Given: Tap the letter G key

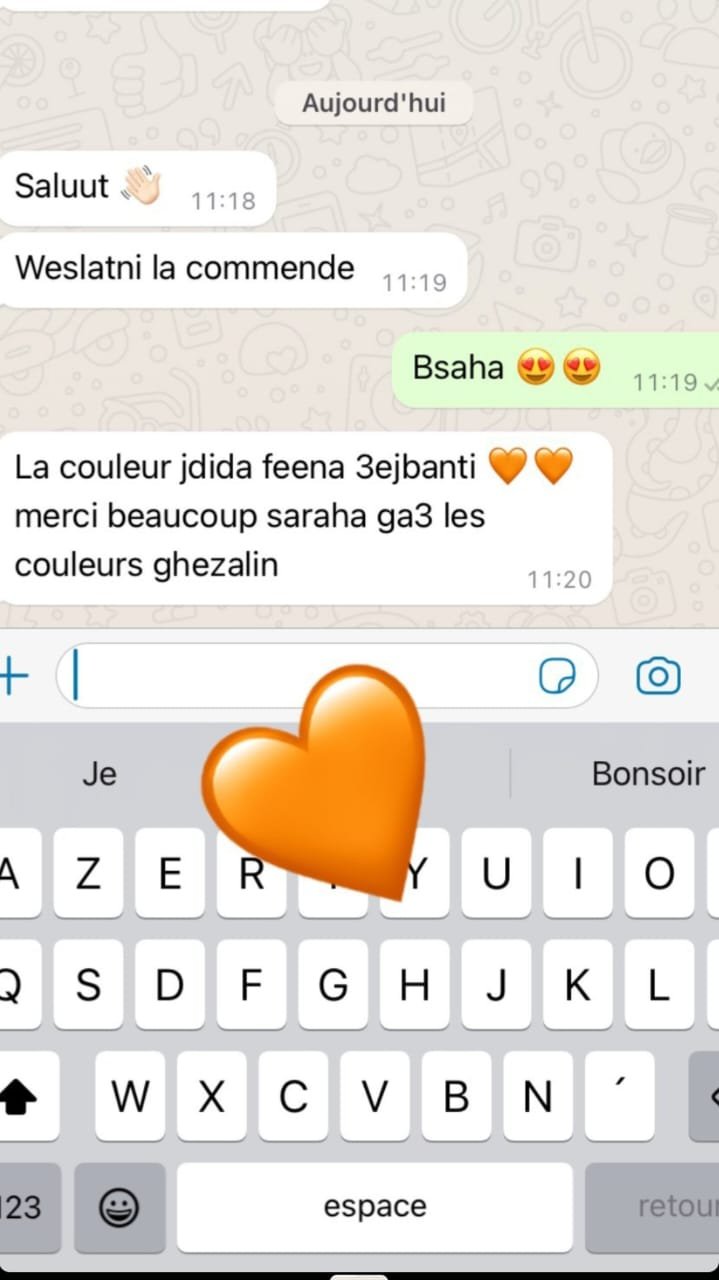Looking at the screenshot, I should [334, 985].
